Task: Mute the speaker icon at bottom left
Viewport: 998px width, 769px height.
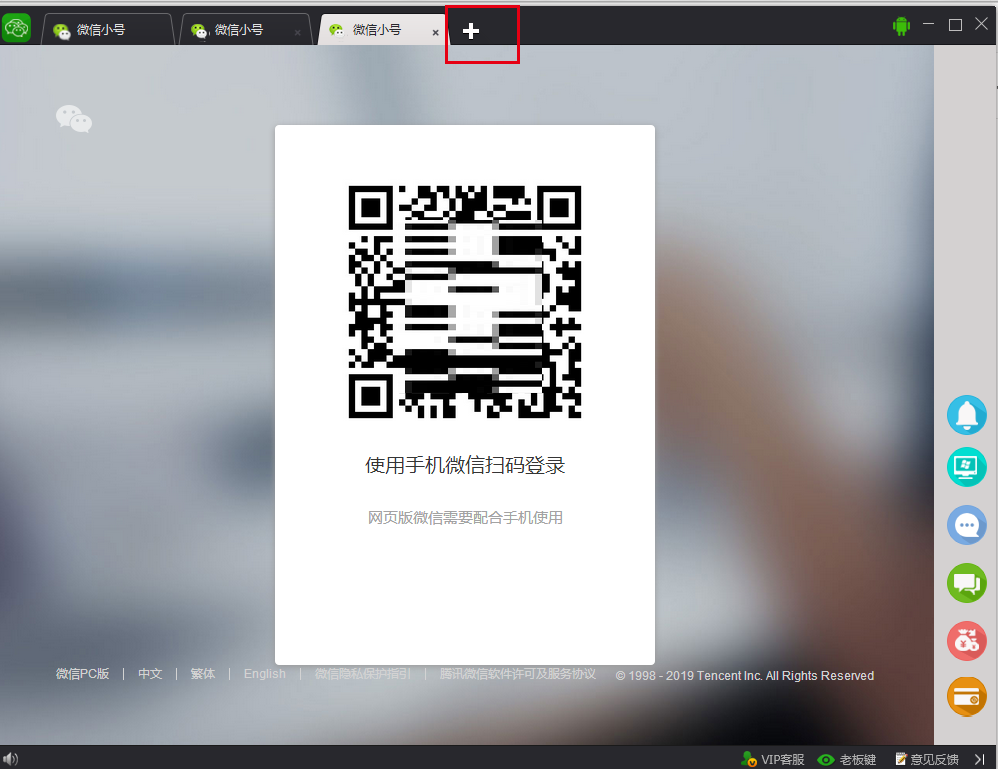Action: (10, 758)
